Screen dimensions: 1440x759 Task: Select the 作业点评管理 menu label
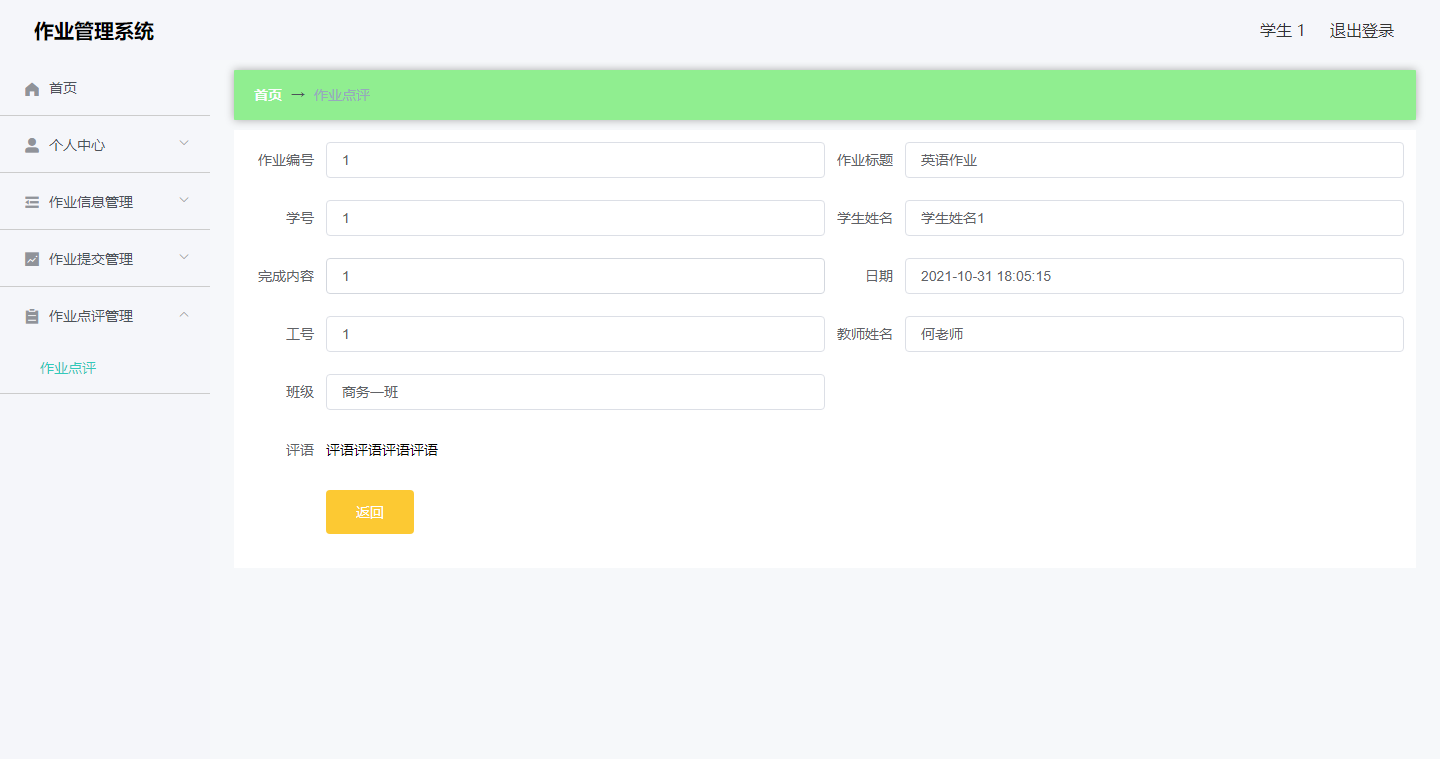(91, 316)
